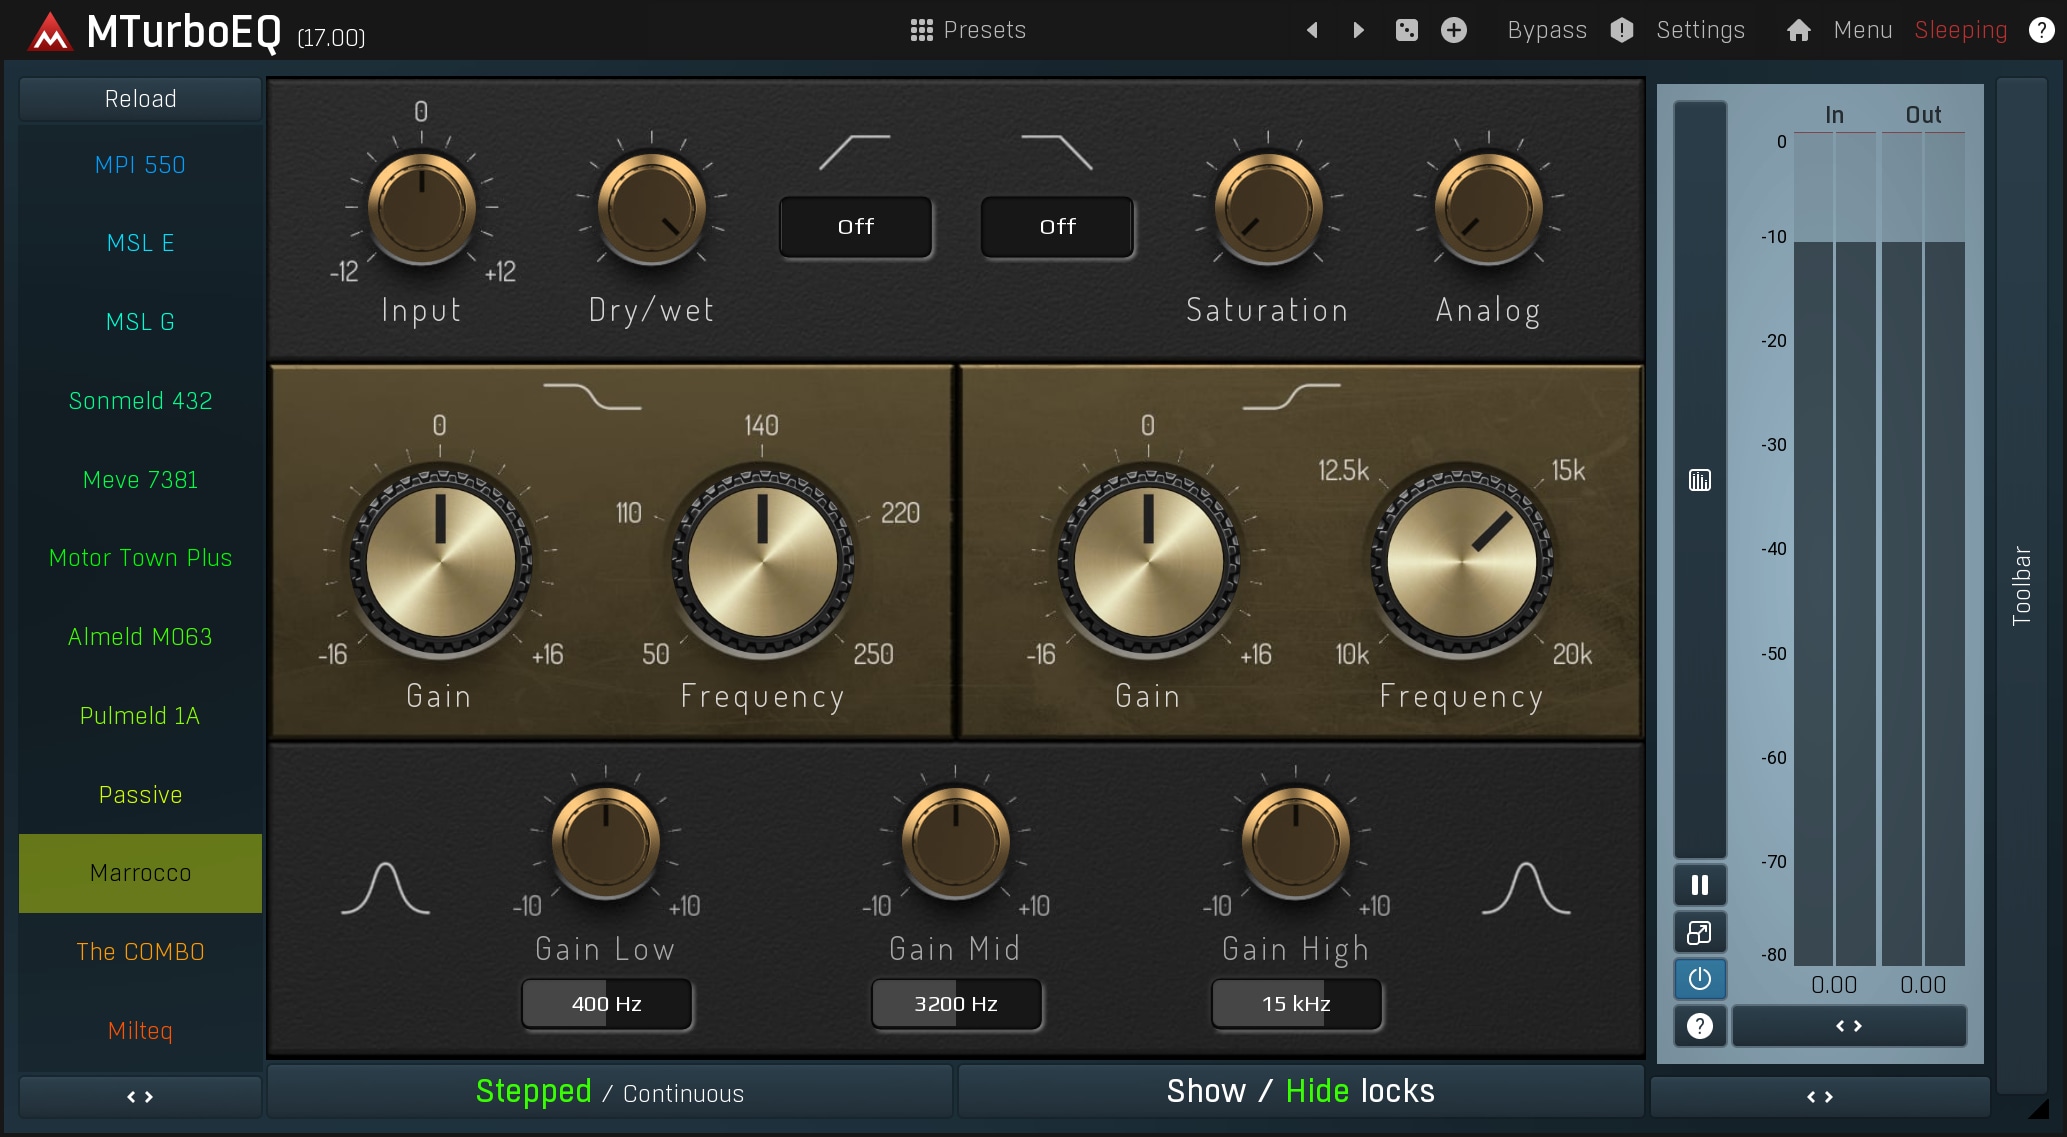Open the Presets menu
The height and width of the screenshot is (1137, 2067).
click(968, 30)
